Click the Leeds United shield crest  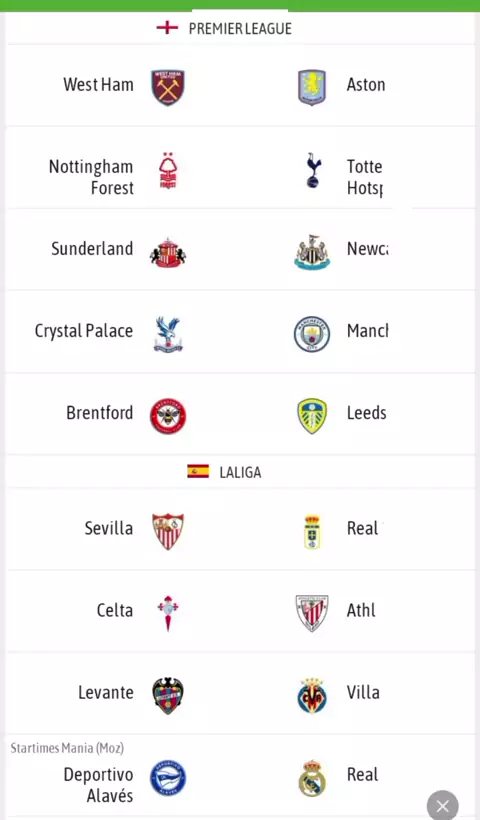click(x=312, y=416)
